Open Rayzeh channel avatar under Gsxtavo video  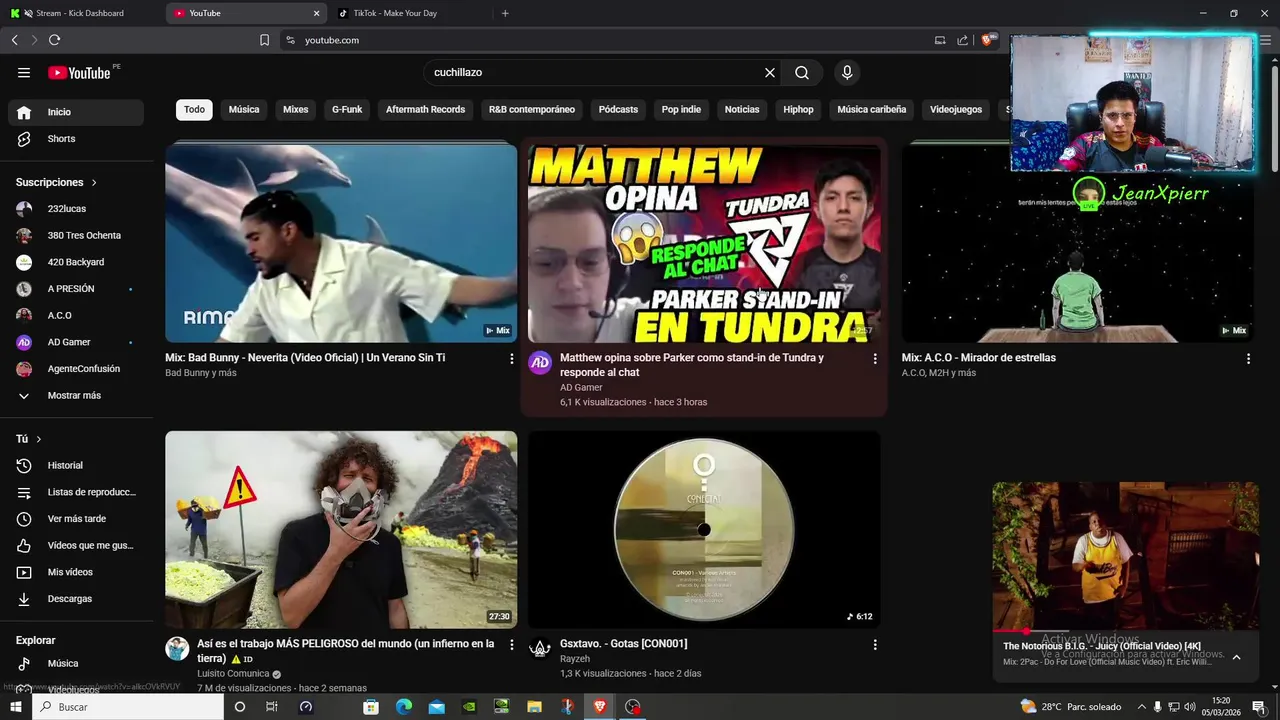[540, 648]
